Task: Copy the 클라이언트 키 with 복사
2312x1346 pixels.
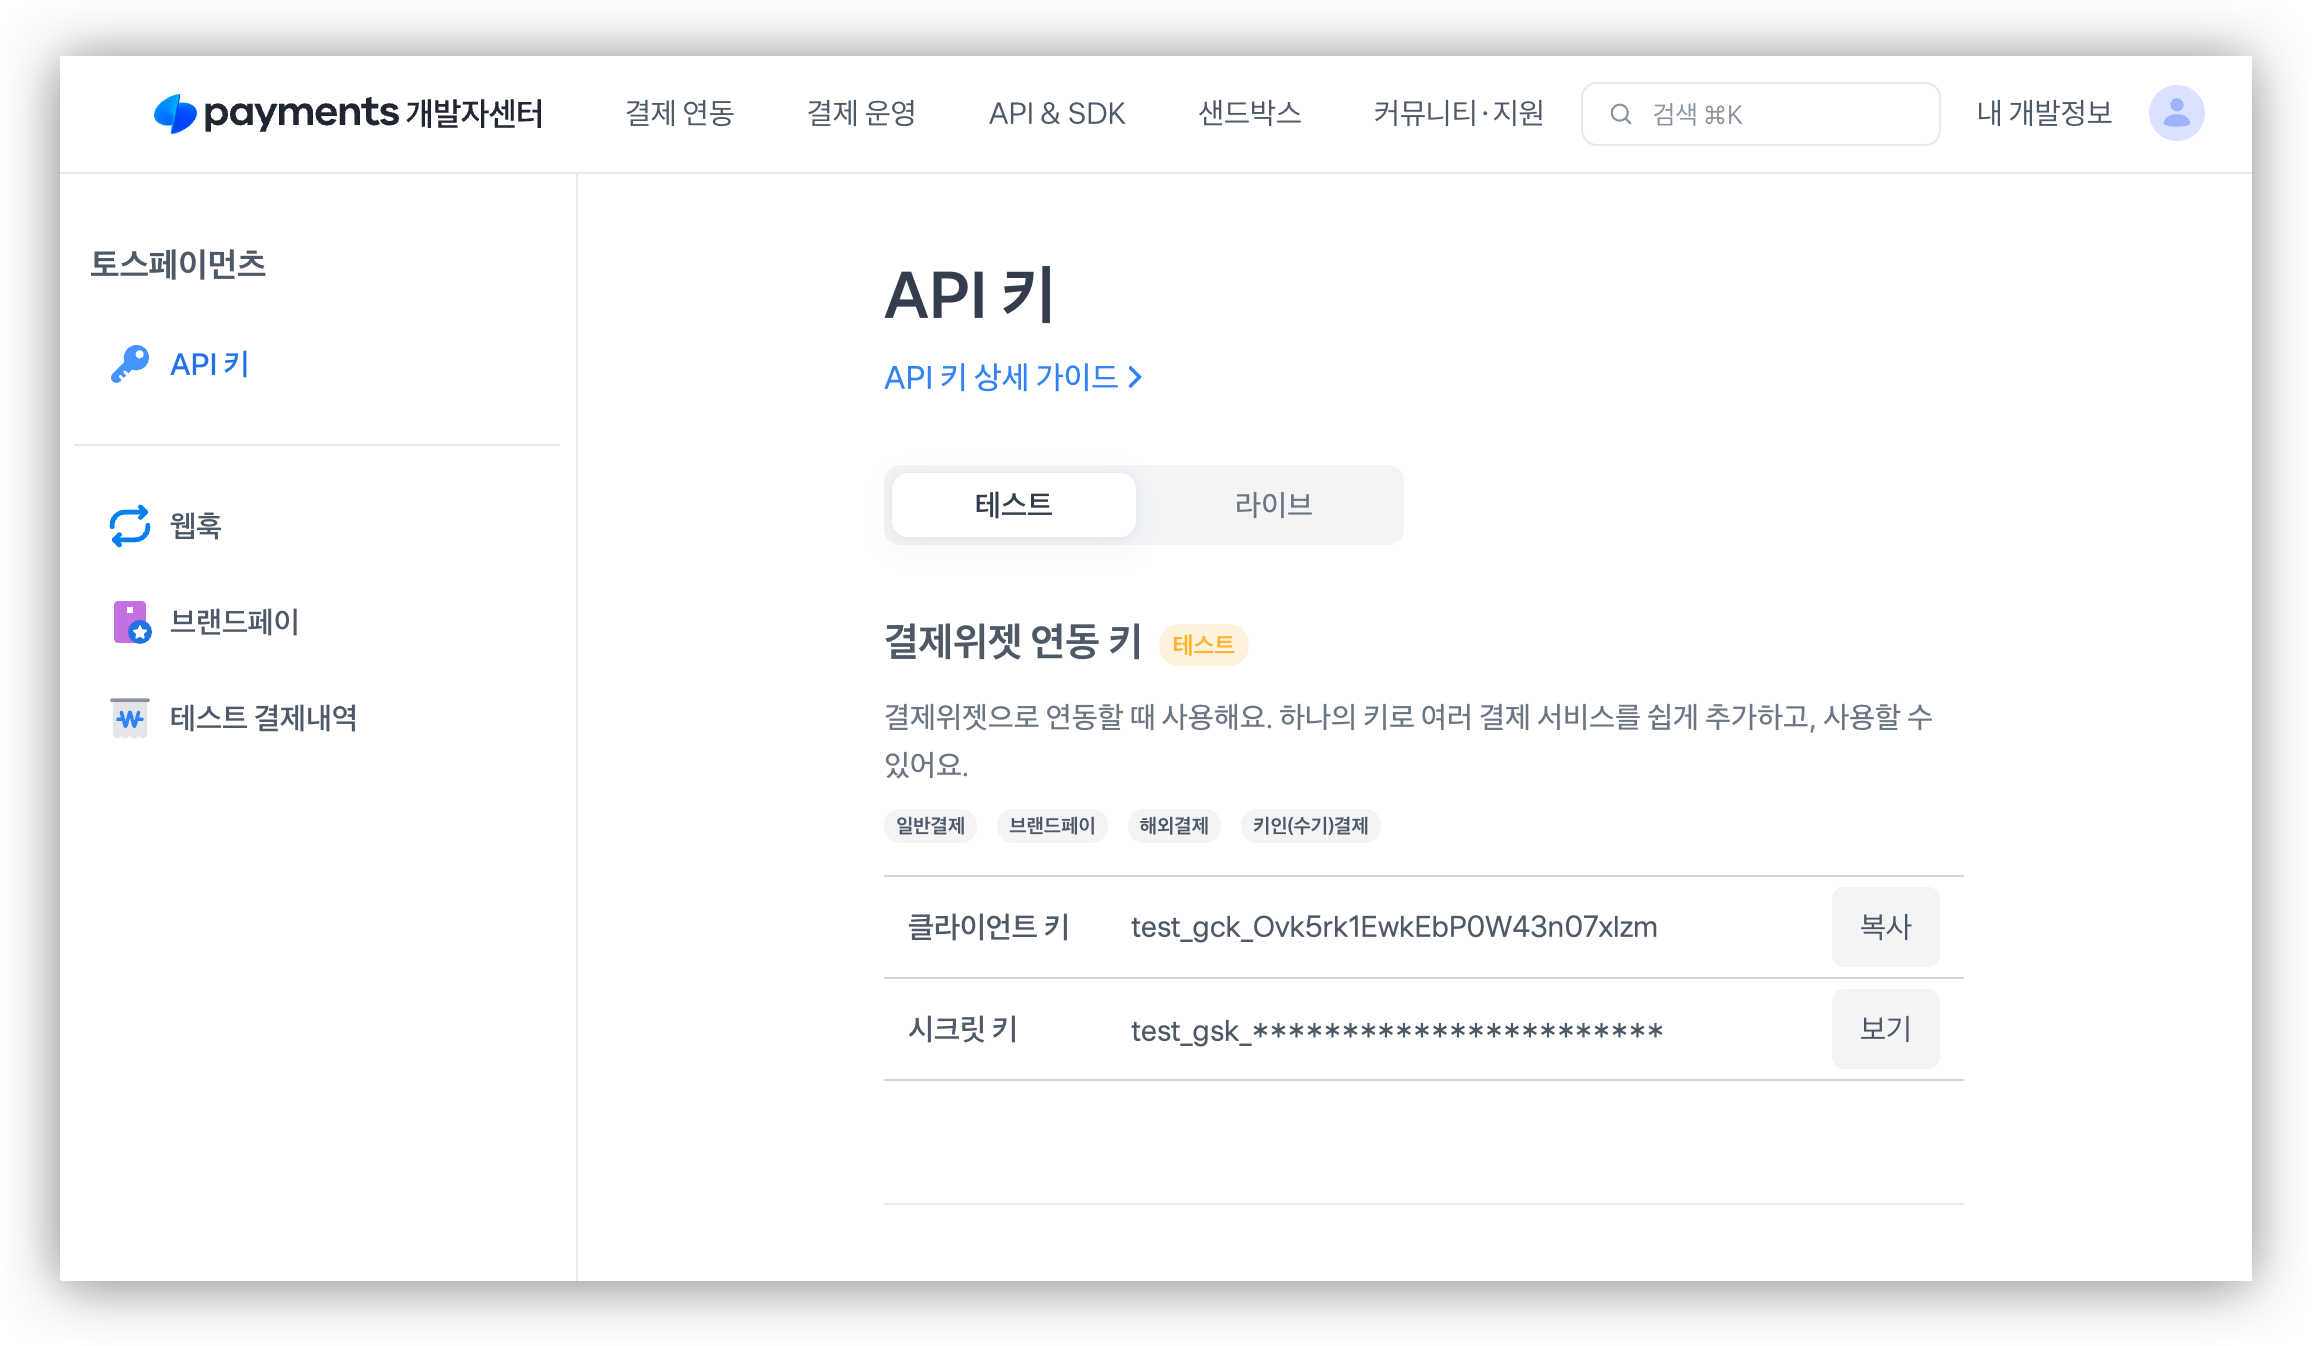Action: click(x=1884, y=927)
